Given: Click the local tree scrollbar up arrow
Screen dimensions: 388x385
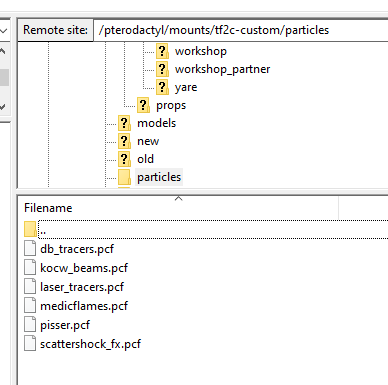Looking at the screenshot, I should click(x=3, y=52).
